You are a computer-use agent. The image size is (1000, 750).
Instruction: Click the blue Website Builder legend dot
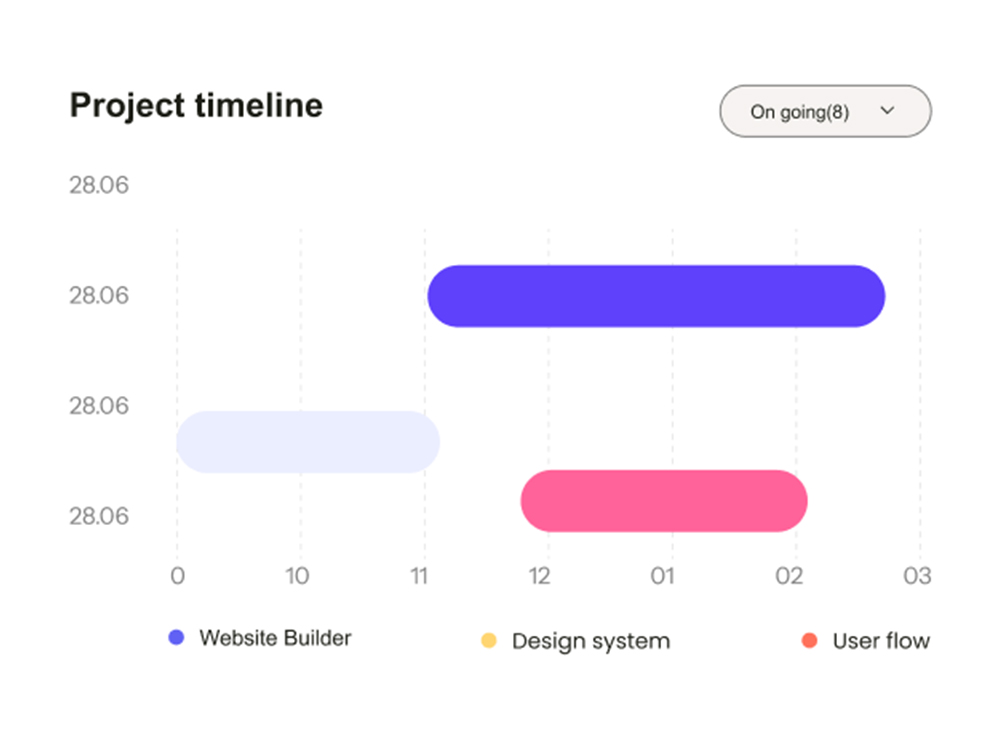[179, 637]
